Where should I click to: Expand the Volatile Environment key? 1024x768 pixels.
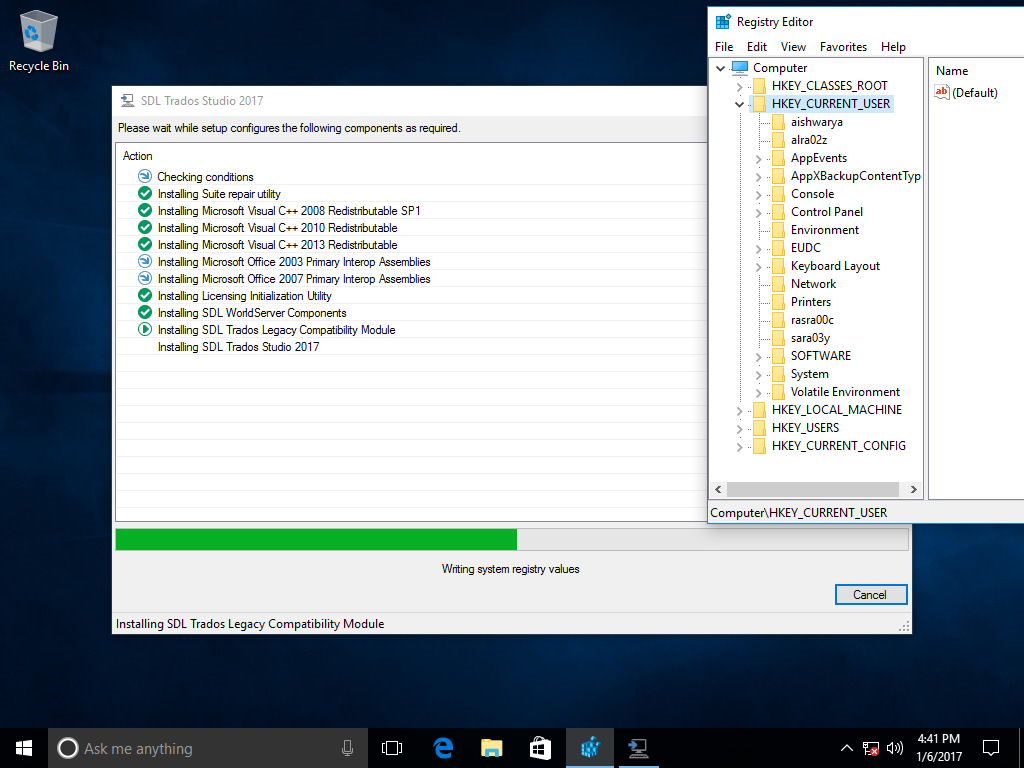coord(758,392)
